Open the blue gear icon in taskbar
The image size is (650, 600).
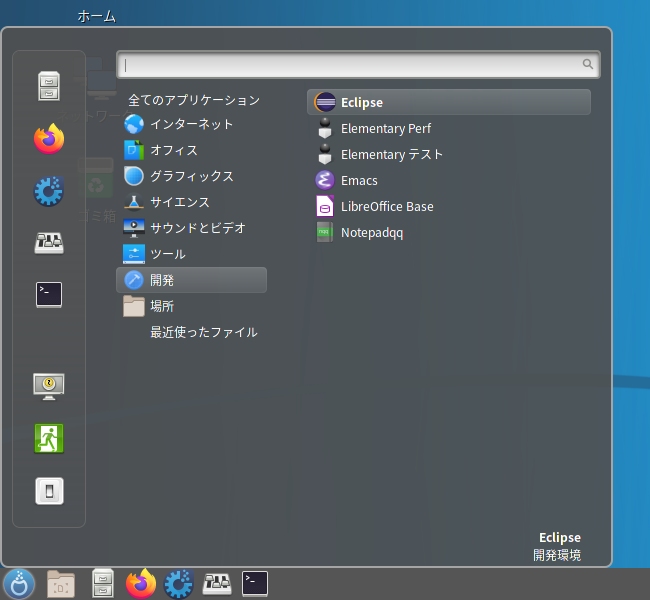click(x=179, y=584)
